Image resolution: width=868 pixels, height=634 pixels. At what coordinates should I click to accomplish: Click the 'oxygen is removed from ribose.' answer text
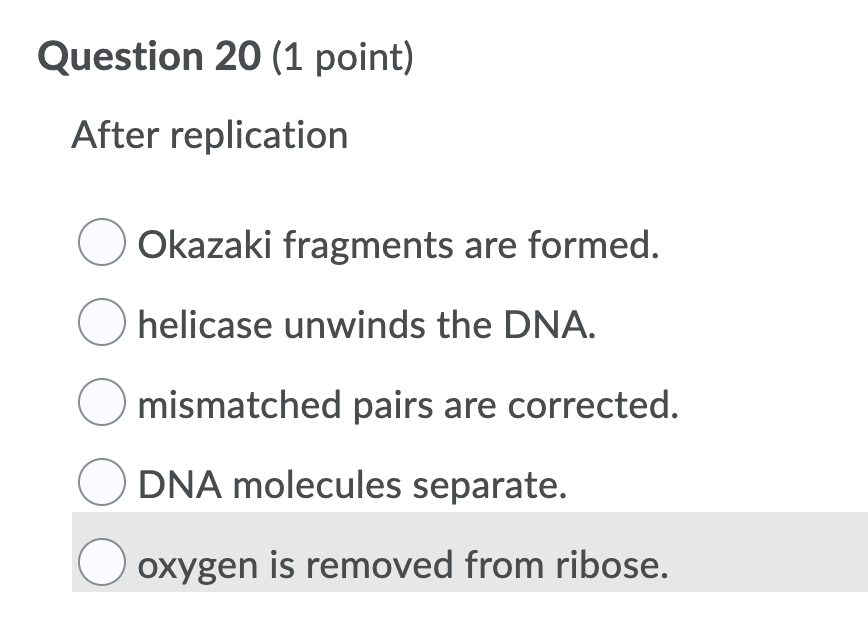402,565
